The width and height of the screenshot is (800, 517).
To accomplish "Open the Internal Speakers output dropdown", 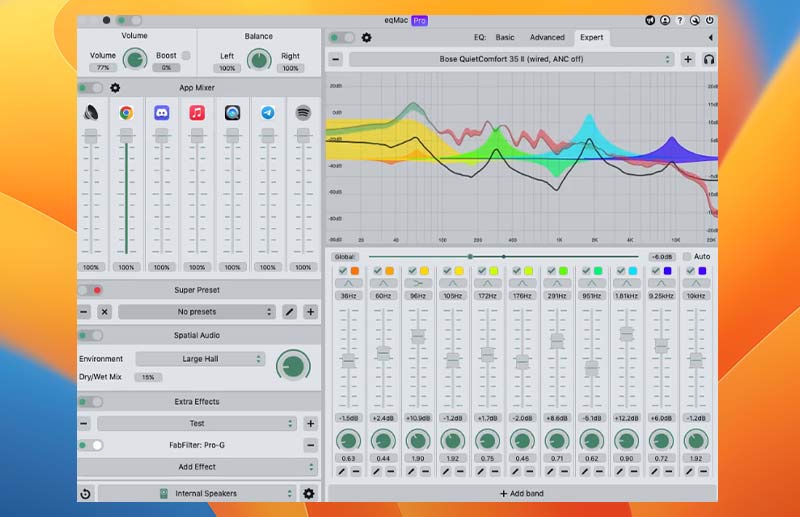I will 198,493.
